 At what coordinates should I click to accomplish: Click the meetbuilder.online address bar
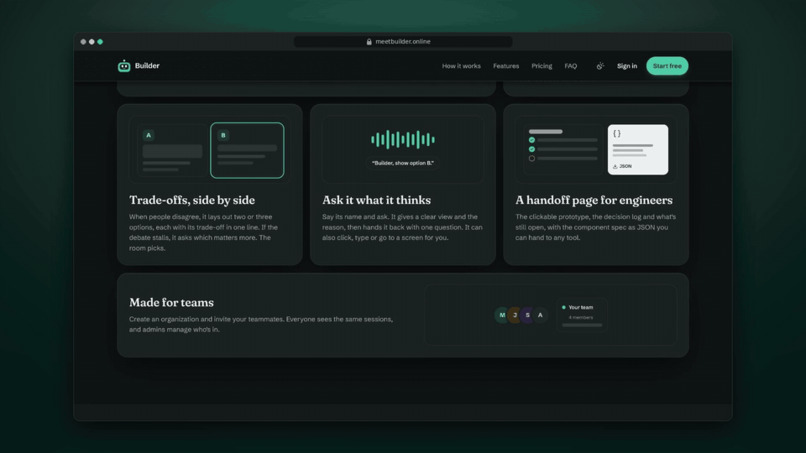pos(402,42)
